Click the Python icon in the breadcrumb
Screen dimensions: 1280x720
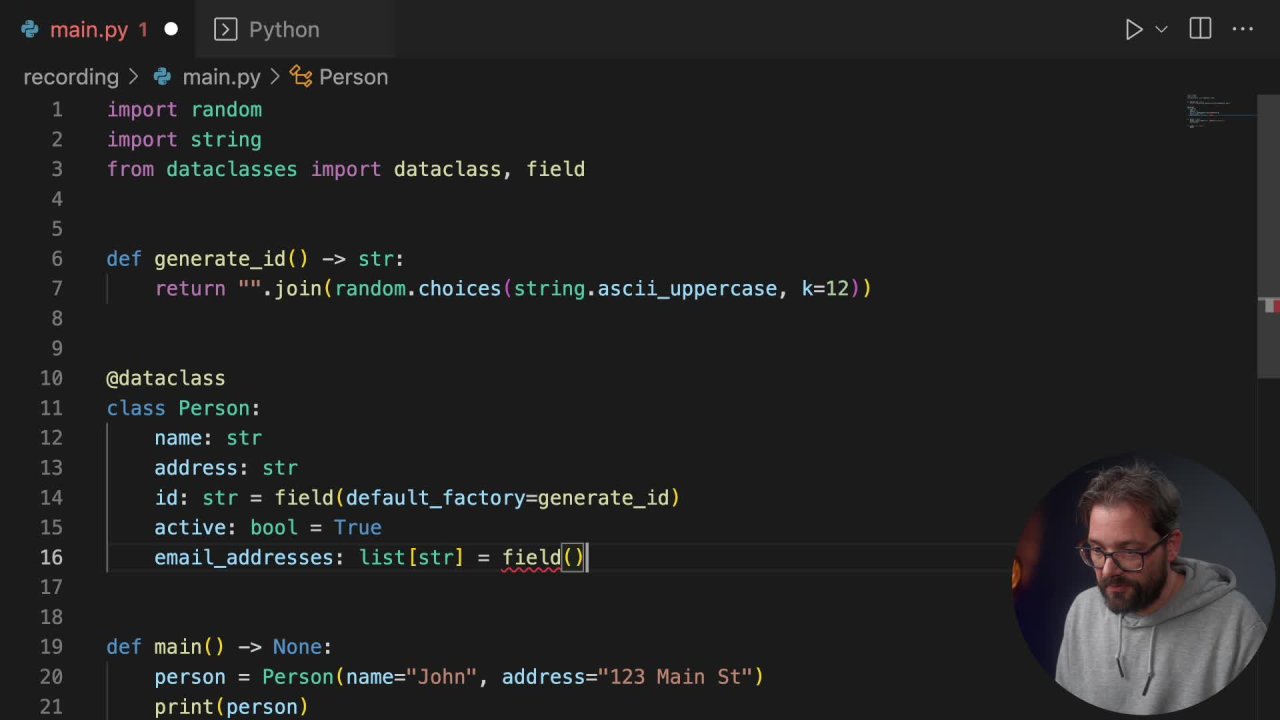pos(162,77)
